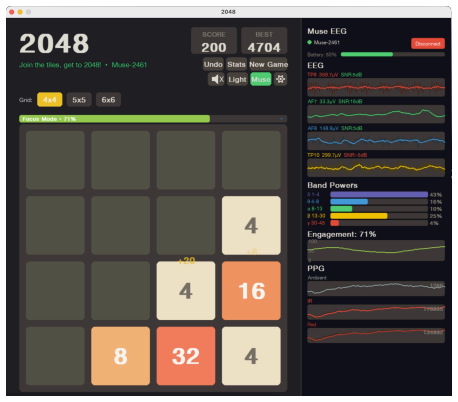458x402 pixels.
Task: Click the alpha band power bar
Action: 379,209
